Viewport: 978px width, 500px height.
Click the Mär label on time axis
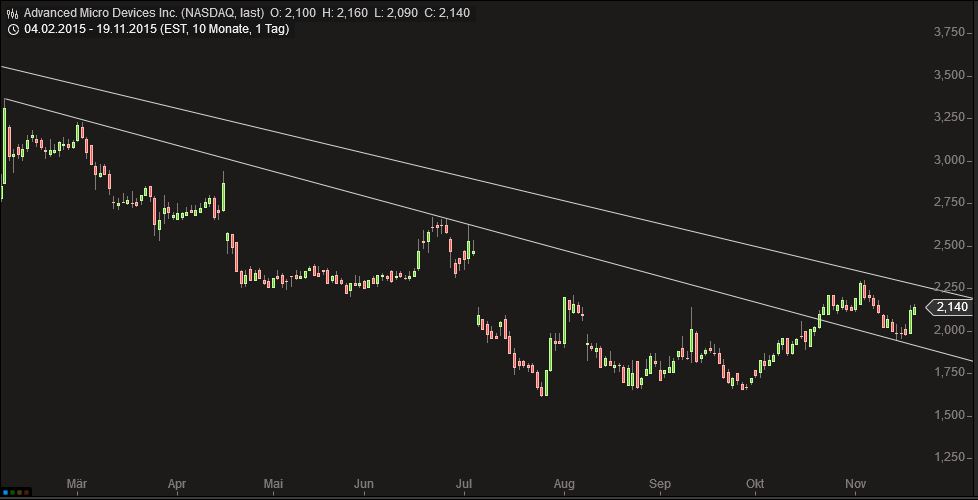click(76, 484)
